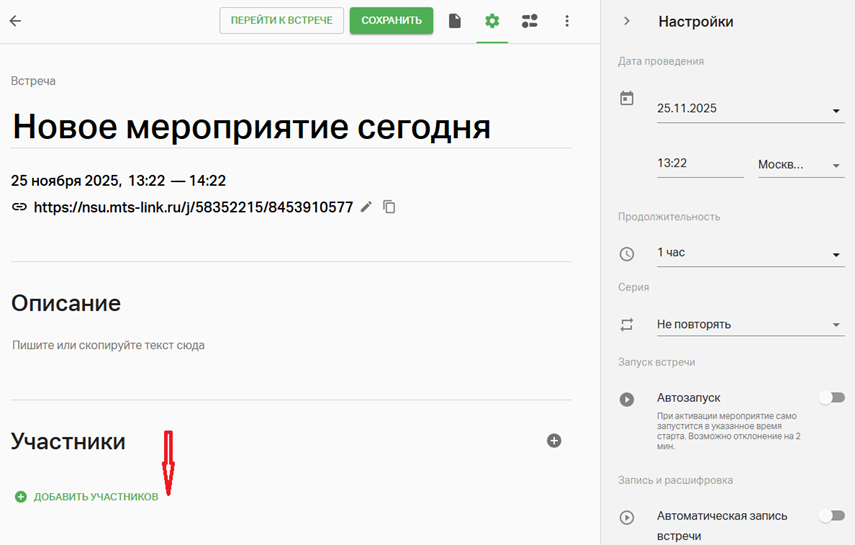Open the document file icon in toolbar
Screen dimensions: 855x545
click(455, 21)
